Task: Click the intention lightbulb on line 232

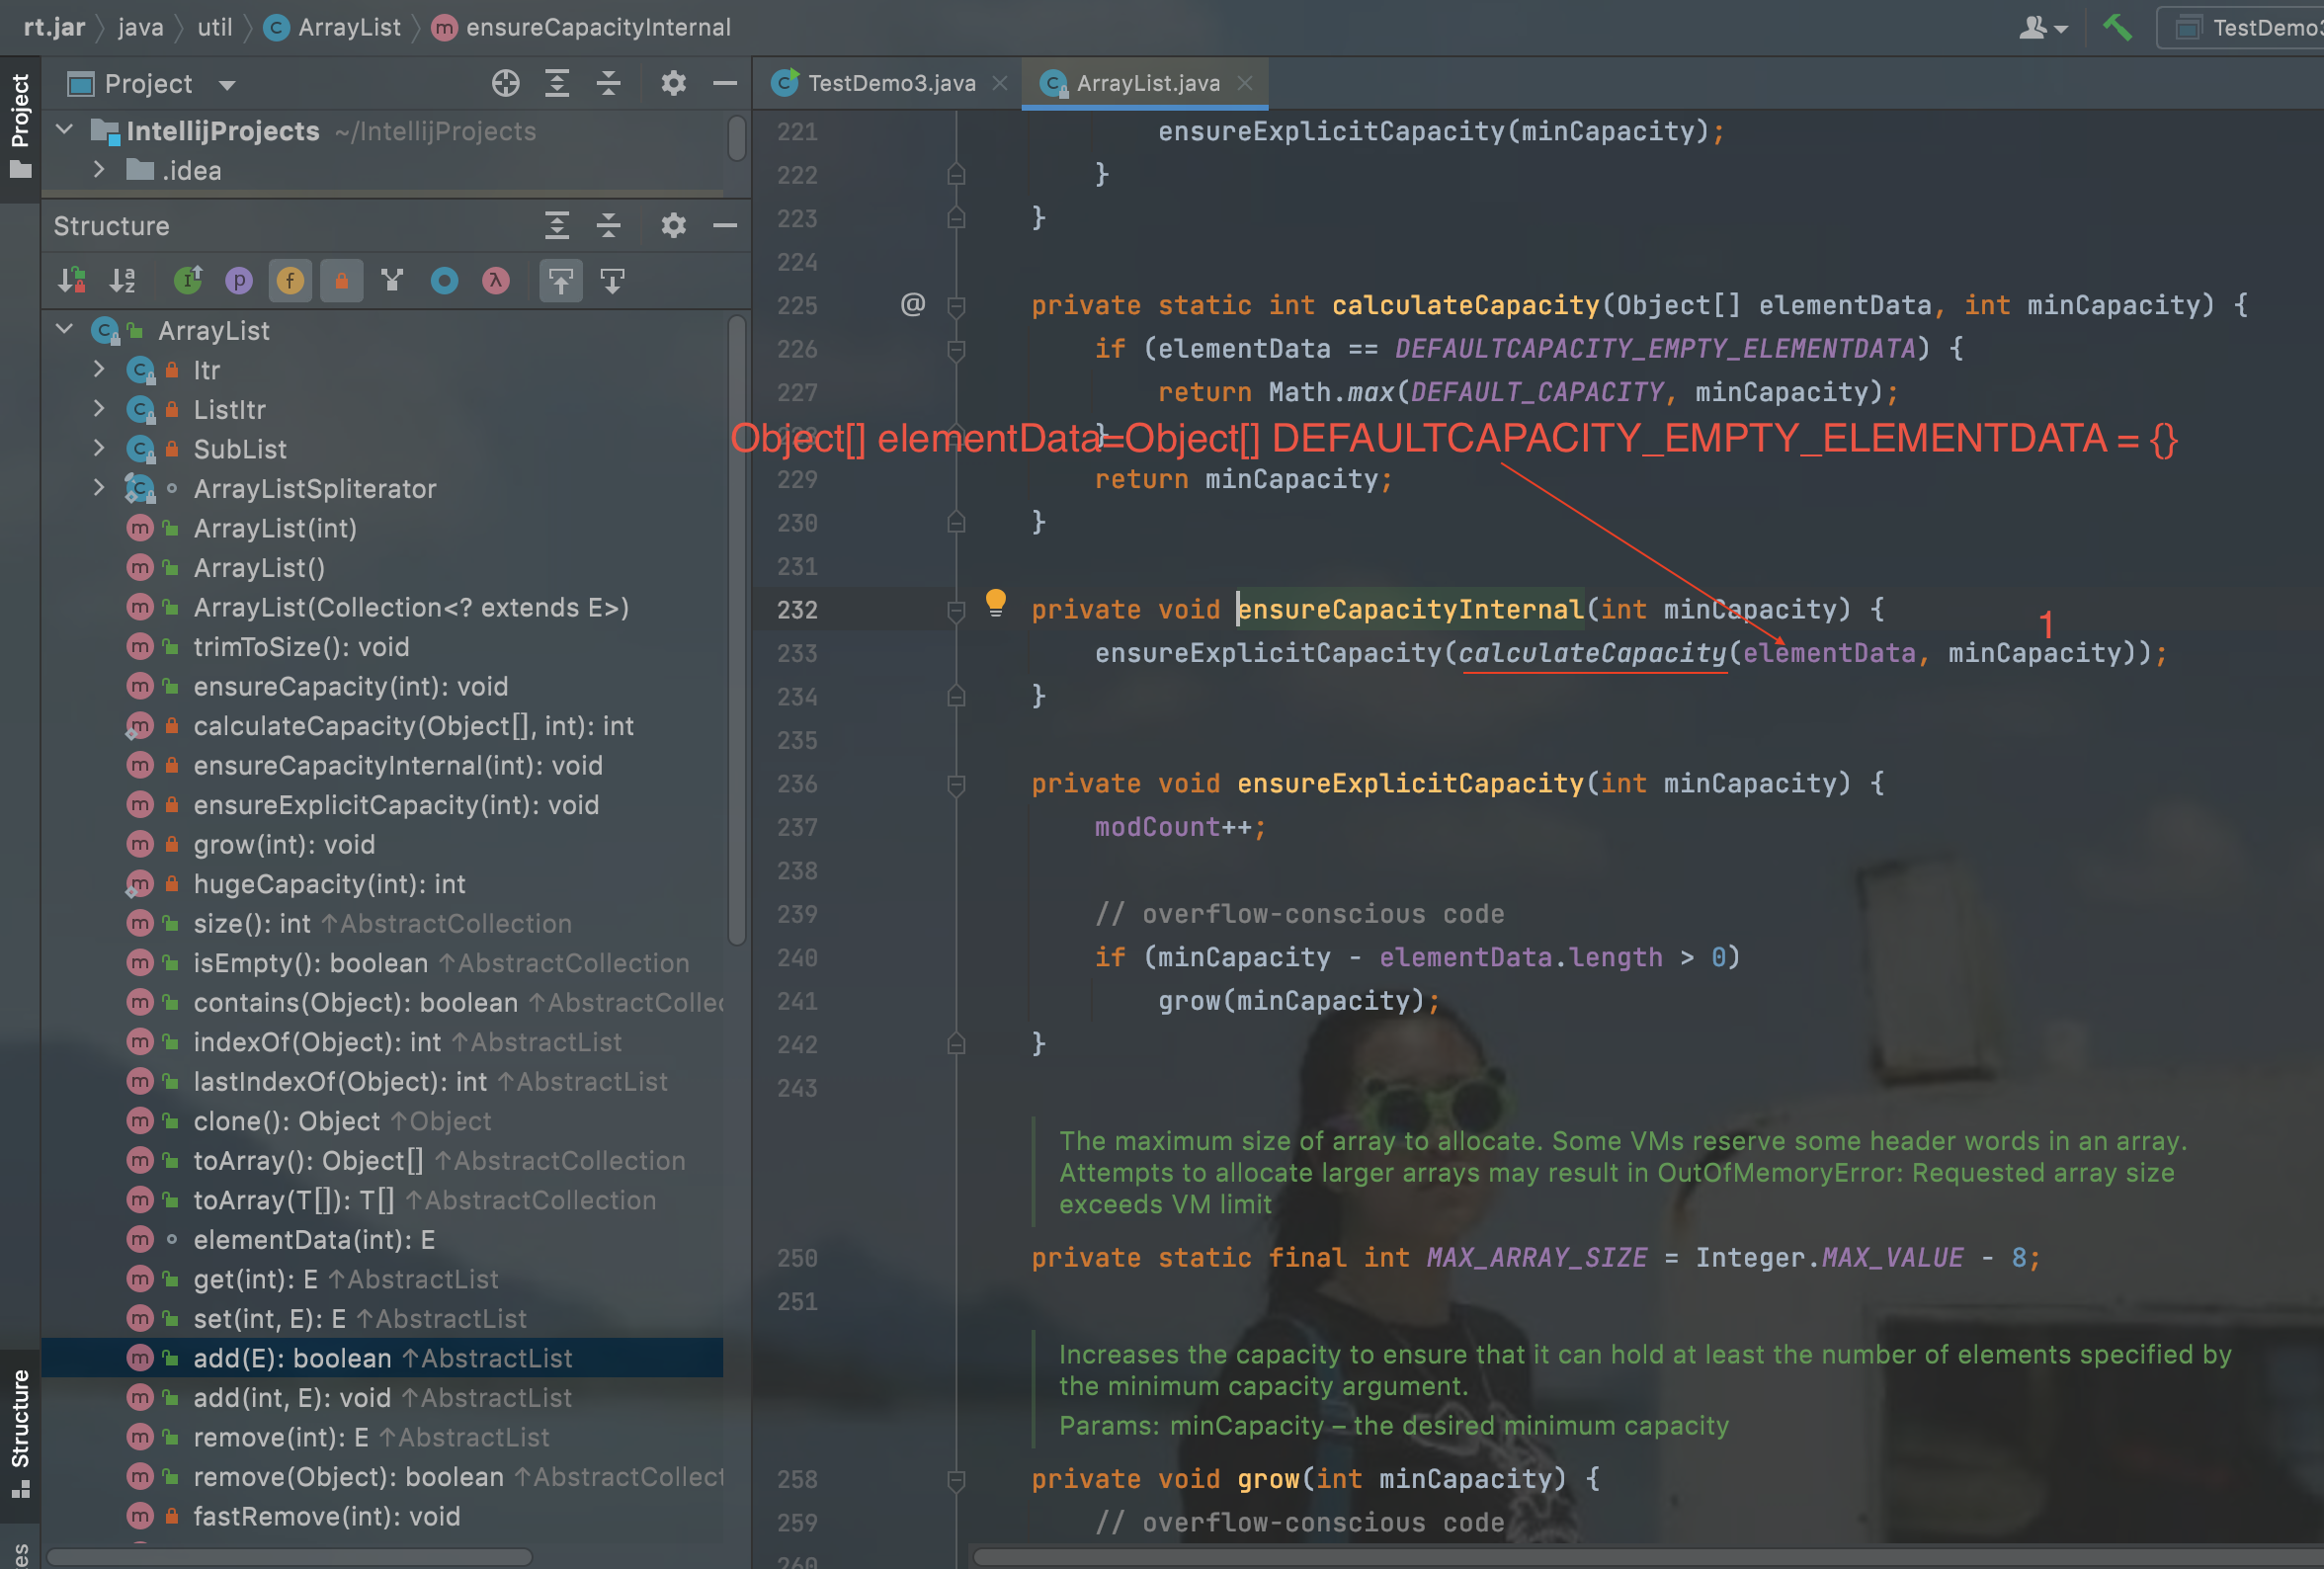Action: 995,602
